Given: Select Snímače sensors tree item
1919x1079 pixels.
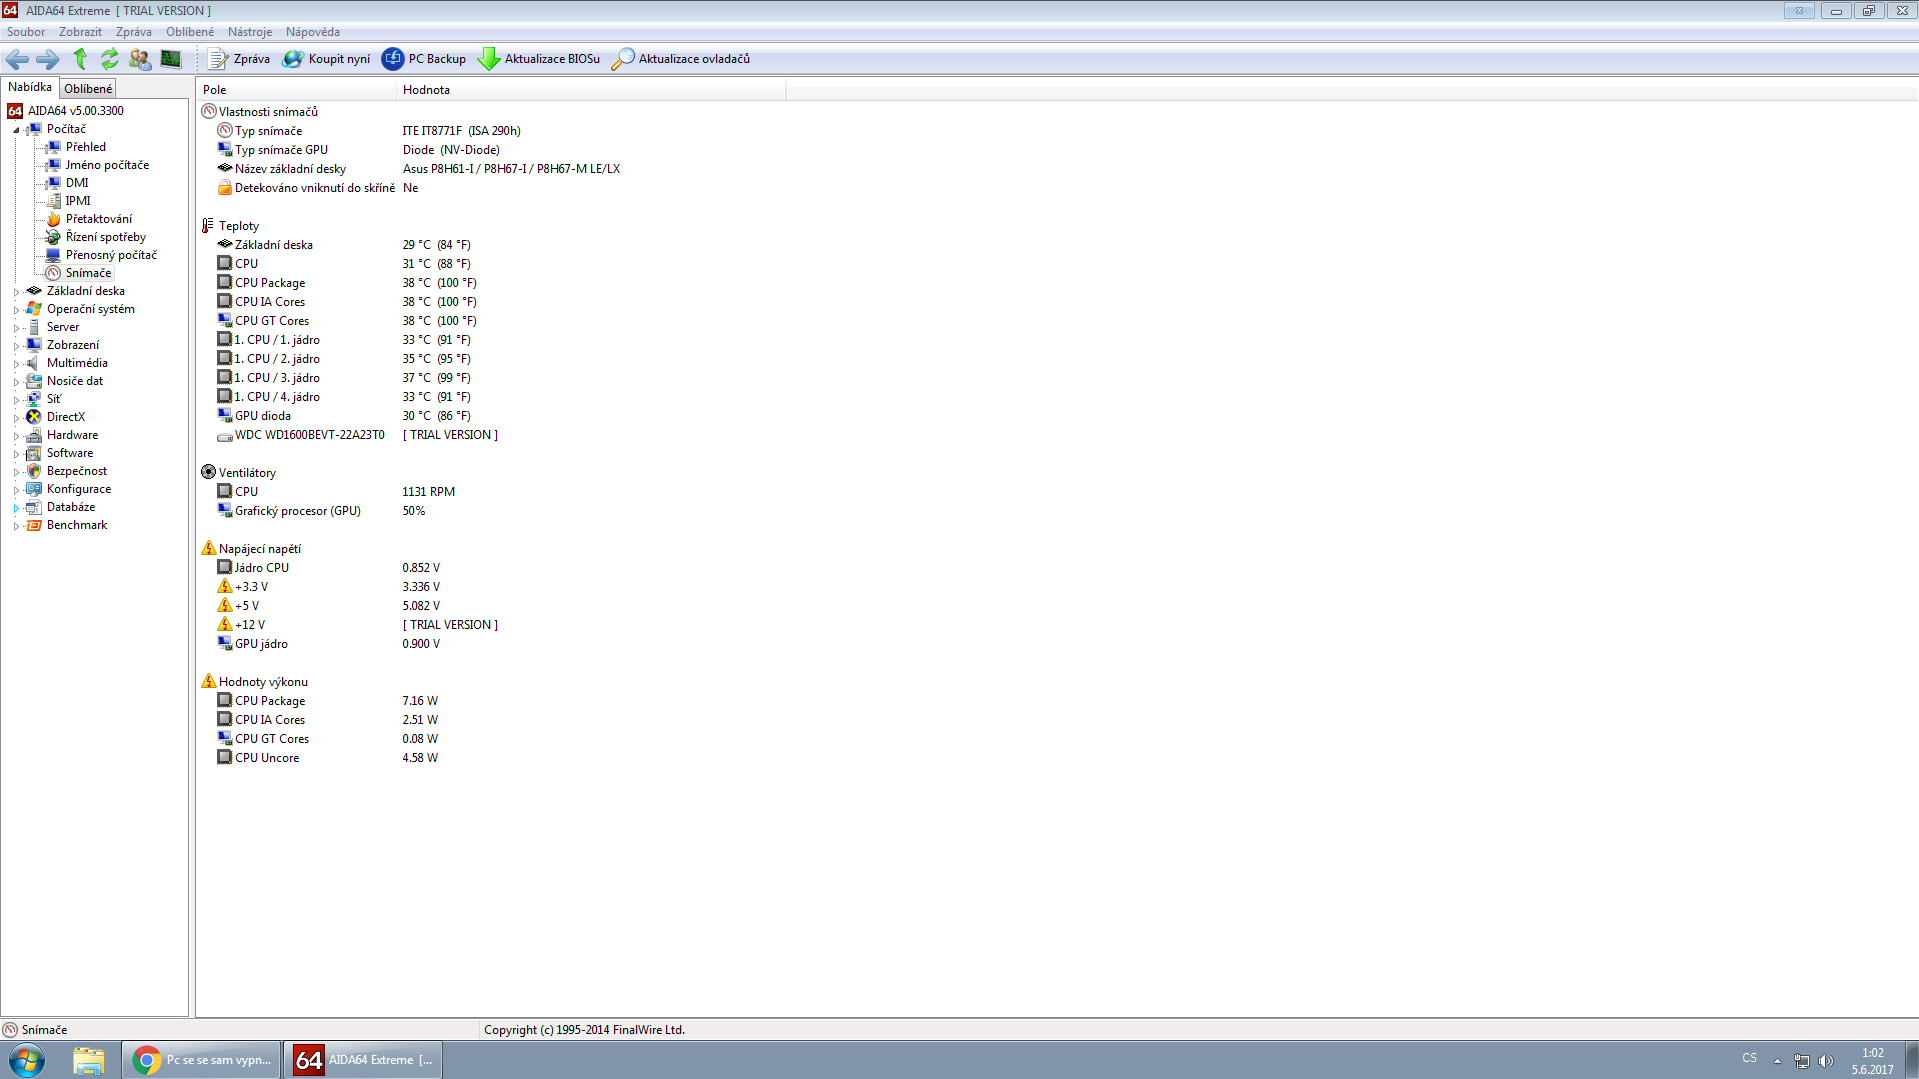Looking at the screenshot, I should click(79, 273).
